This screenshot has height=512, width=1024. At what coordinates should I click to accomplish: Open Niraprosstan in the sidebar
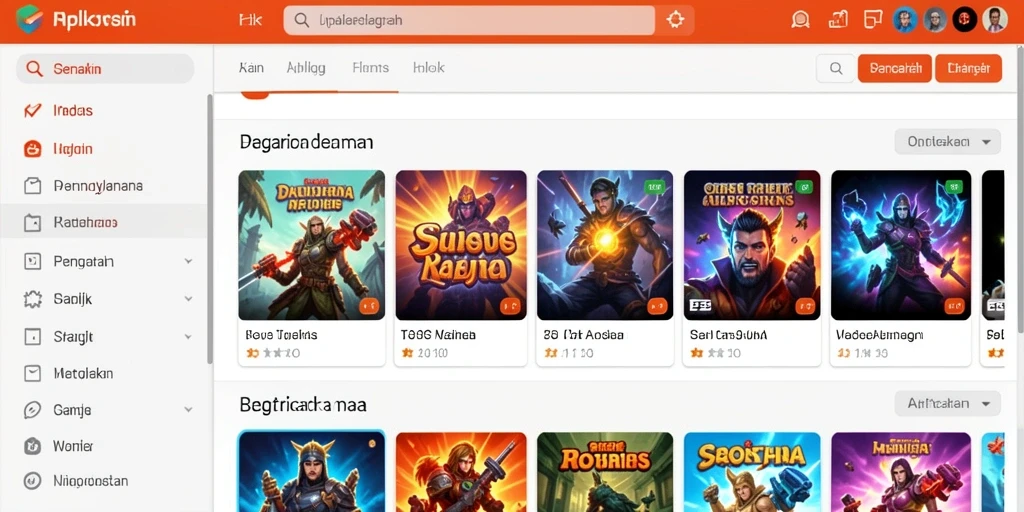point(90,481)
